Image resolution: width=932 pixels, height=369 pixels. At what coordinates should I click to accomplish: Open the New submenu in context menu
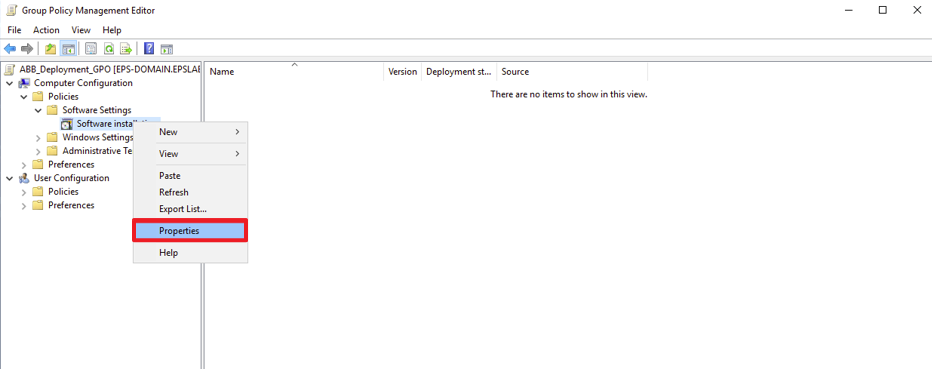coord(190,132)
